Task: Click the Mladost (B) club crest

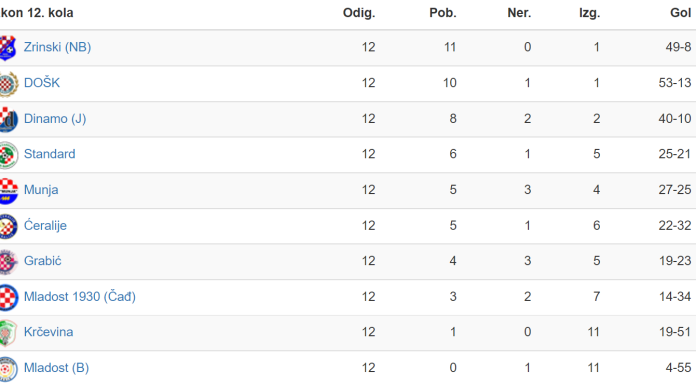Action: 8,368
